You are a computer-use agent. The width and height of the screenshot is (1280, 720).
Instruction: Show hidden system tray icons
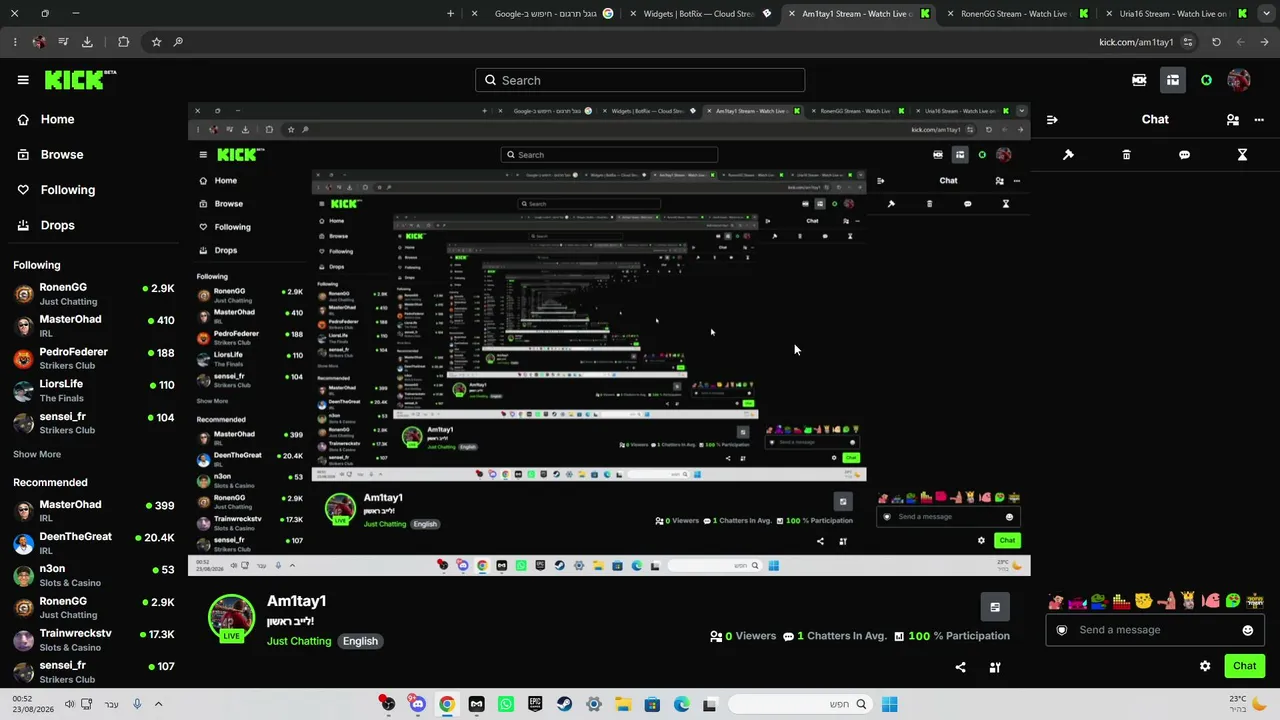coord(158,704)
